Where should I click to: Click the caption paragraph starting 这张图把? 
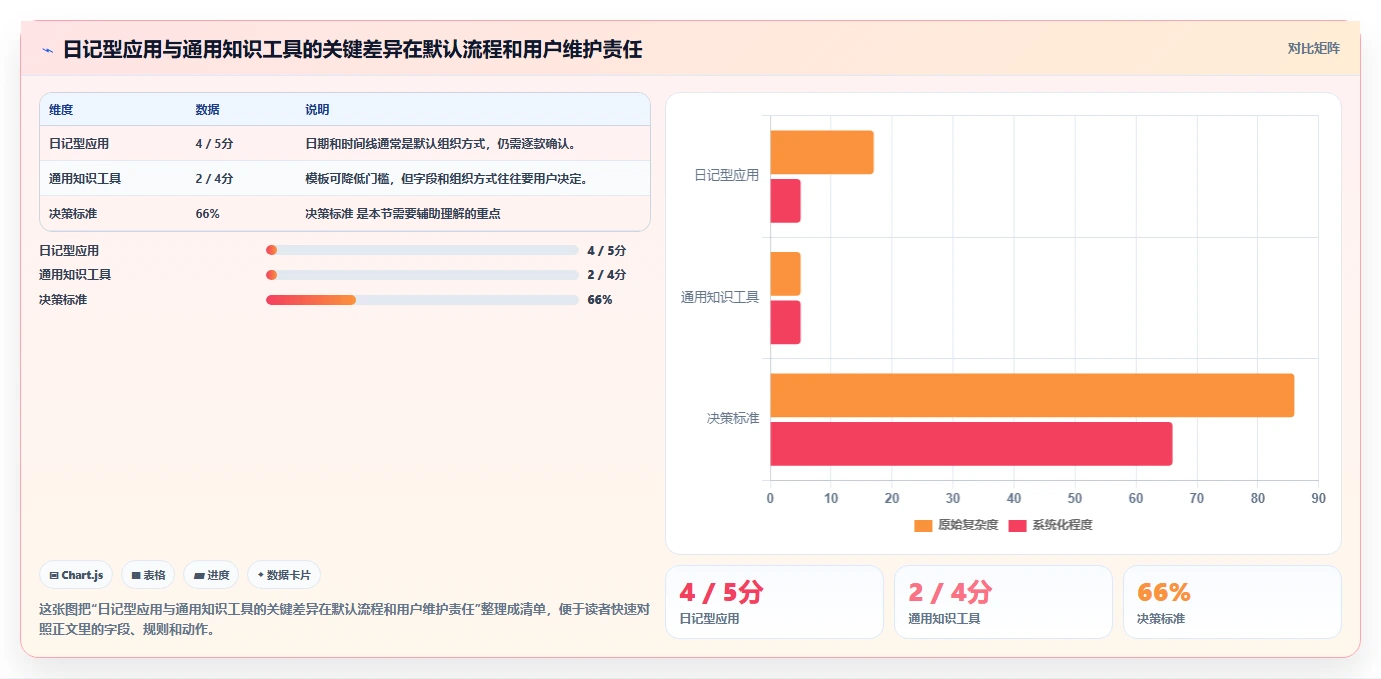(x=344, y=619)
